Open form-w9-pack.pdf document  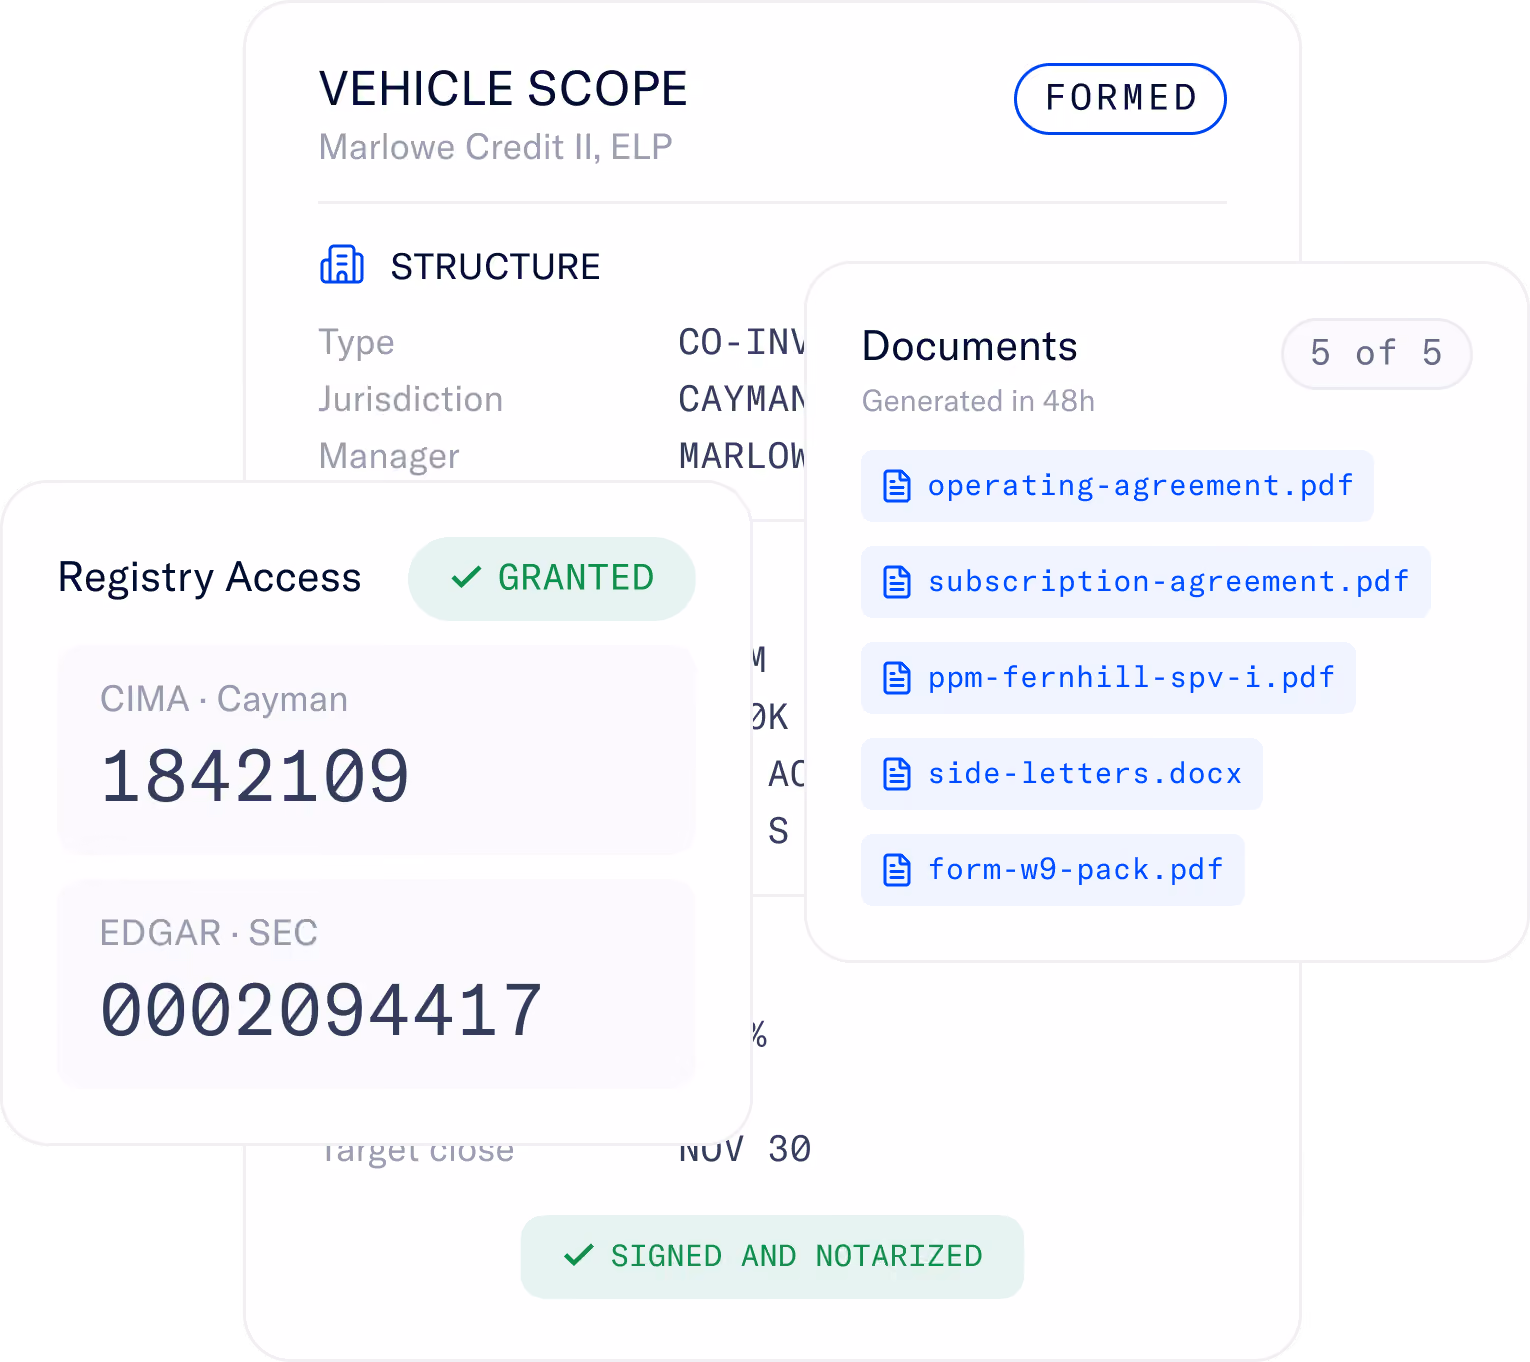pyautogui.click(x=1053, y=870)
